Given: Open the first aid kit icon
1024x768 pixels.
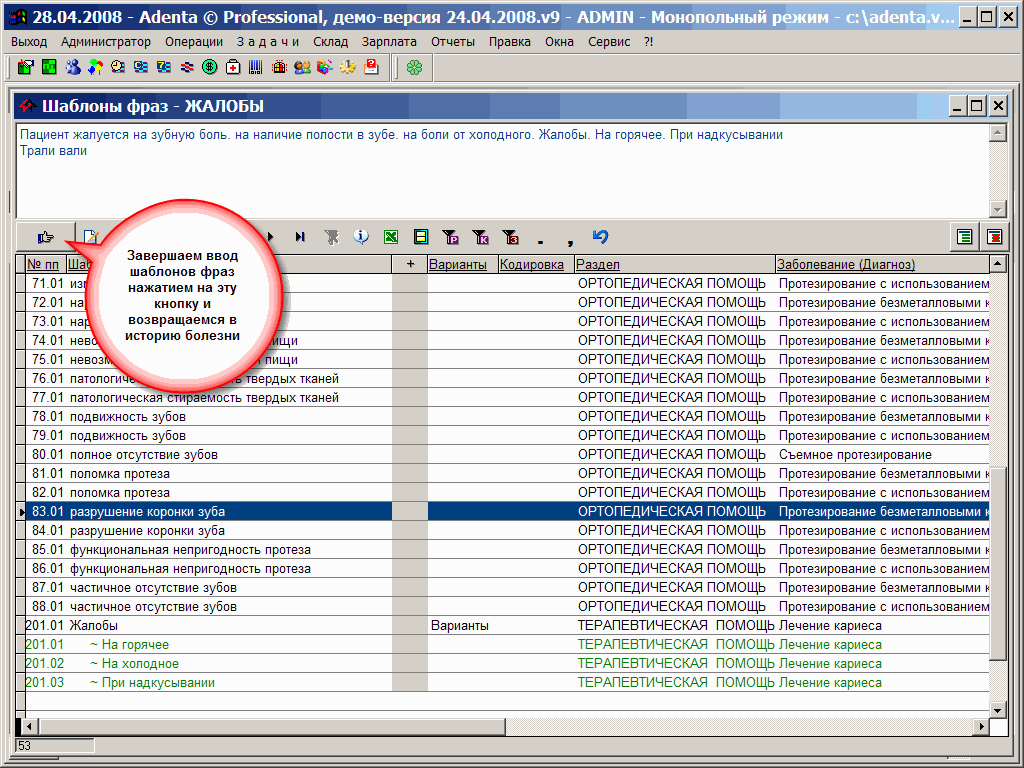Looking at the screenshot, I should click(x=233, y=67).
